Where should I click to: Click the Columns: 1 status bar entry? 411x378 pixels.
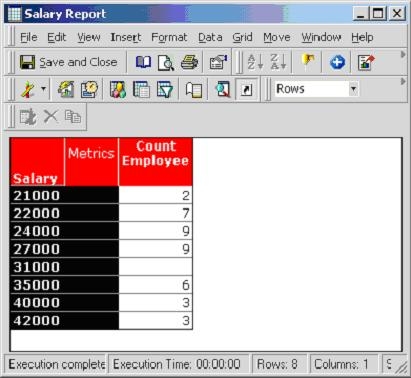click(x=344, y=364)
